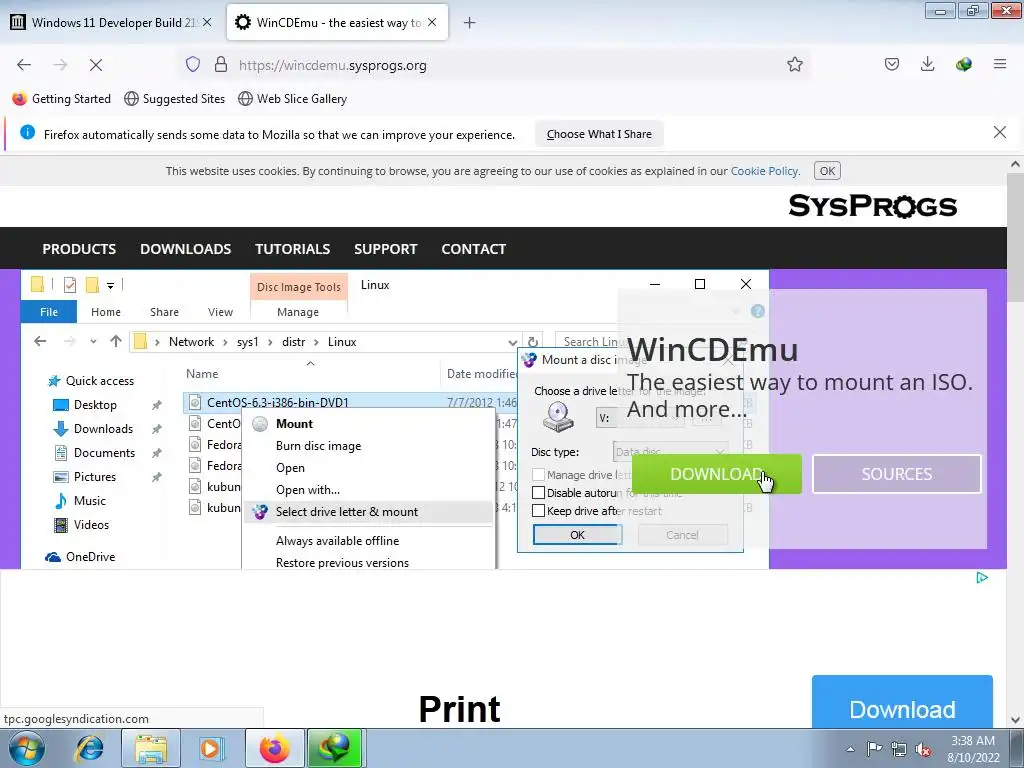1024x768 pixels.
Task: Bookmark this page with the star
Action: point(795,64)
